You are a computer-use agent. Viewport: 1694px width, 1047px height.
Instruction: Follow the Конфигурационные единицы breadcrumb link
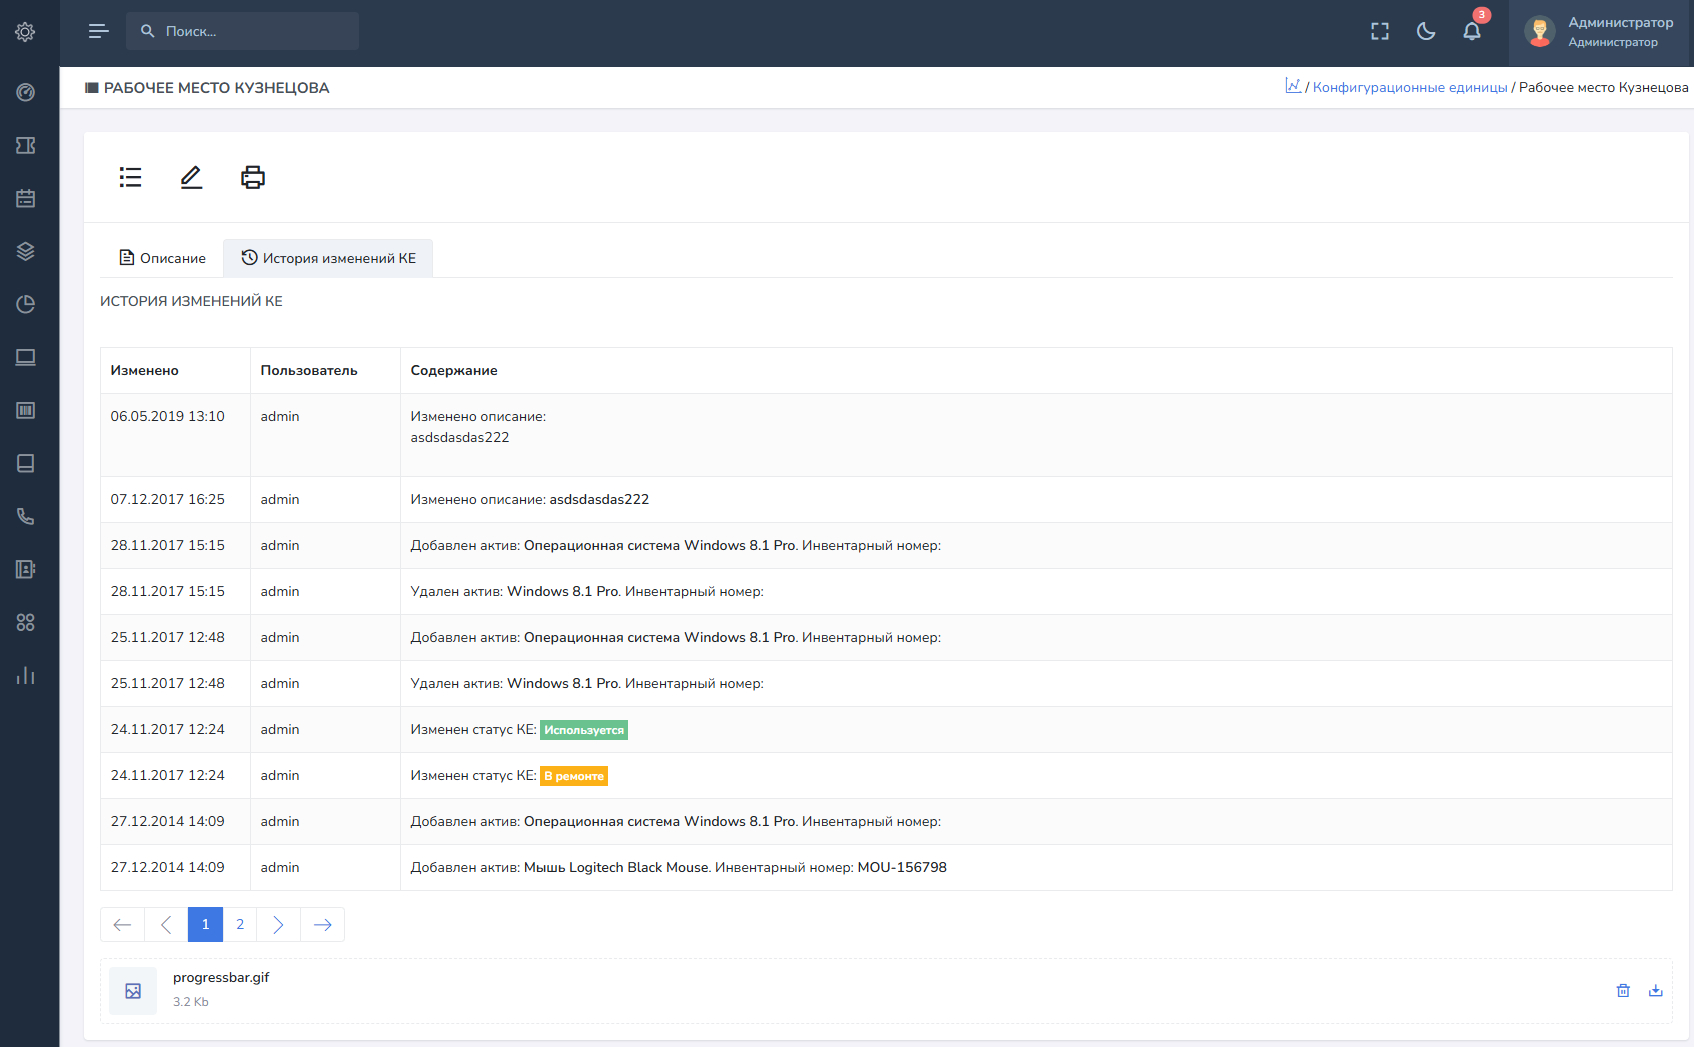[x=1409, y=87]
